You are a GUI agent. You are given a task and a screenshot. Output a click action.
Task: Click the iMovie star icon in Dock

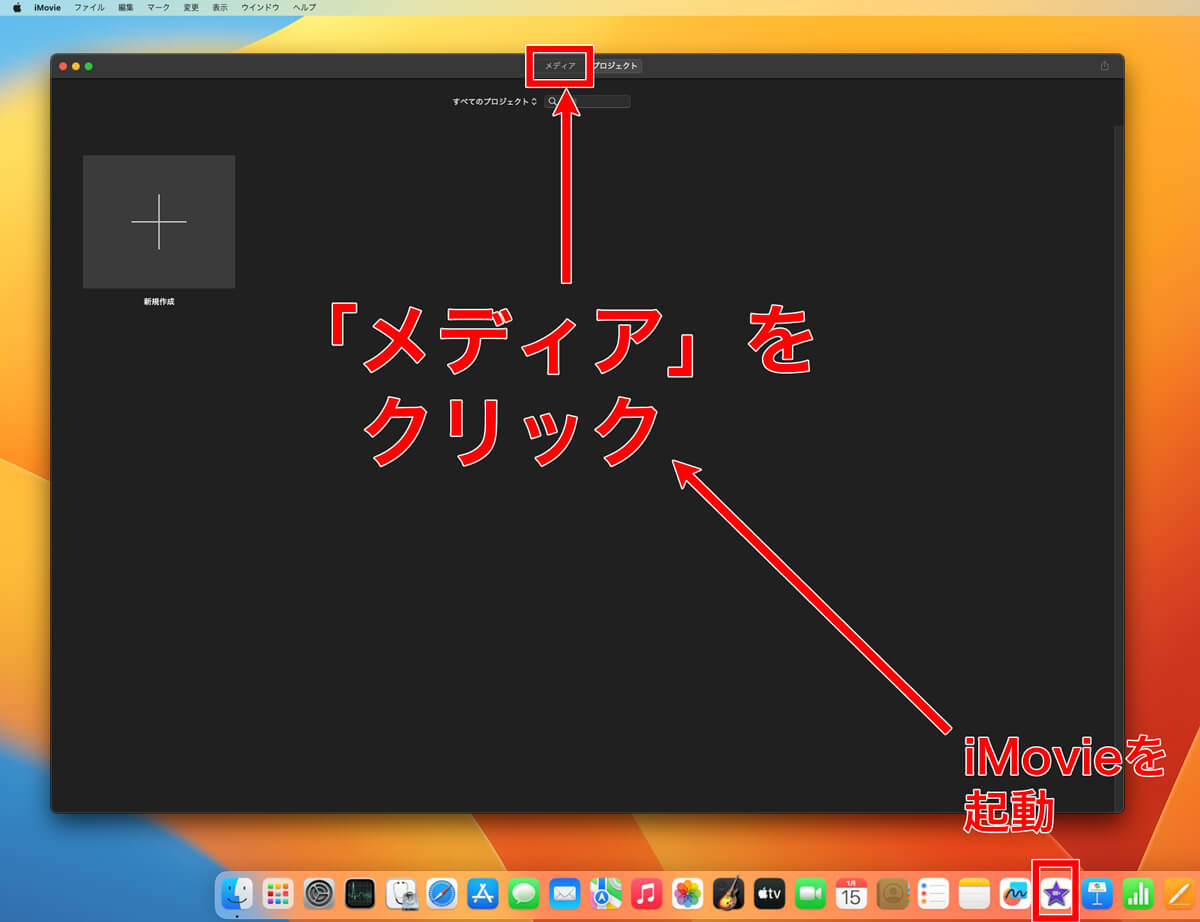[x=1056, y=892]
